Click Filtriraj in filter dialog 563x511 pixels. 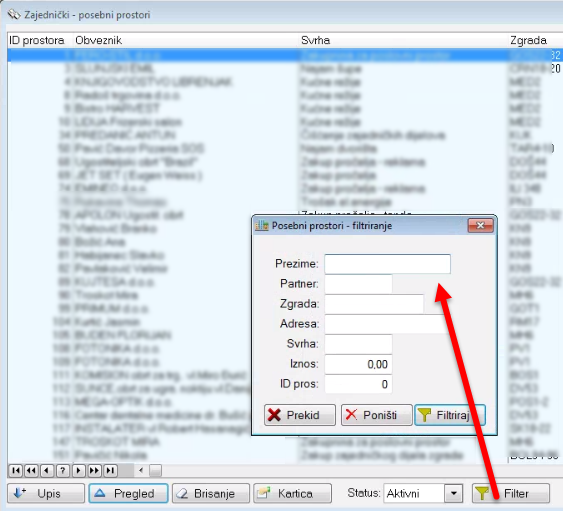(x=450, y=415)
